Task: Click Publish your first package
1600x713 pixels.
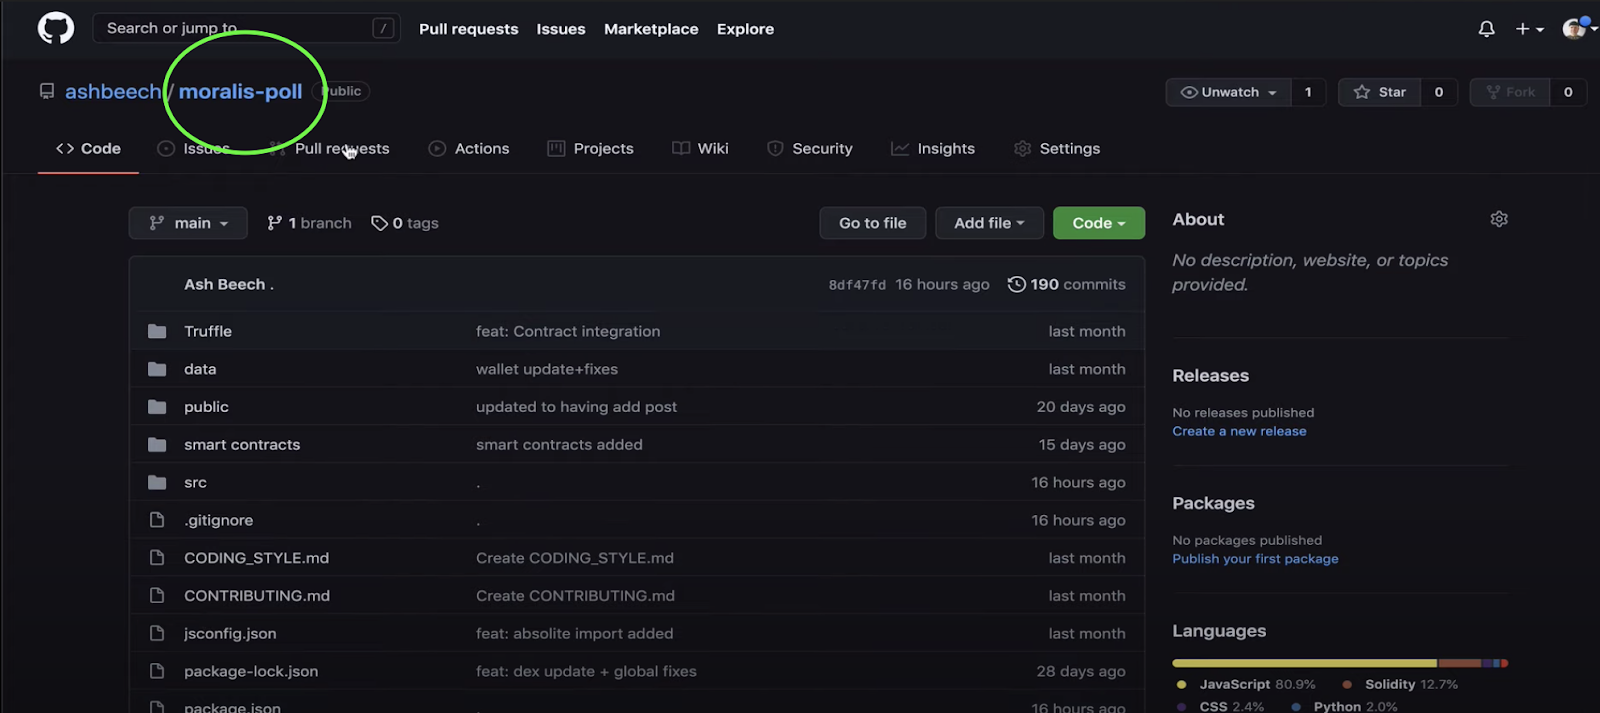Action: pyautogui.click(x=1255, y=559)
